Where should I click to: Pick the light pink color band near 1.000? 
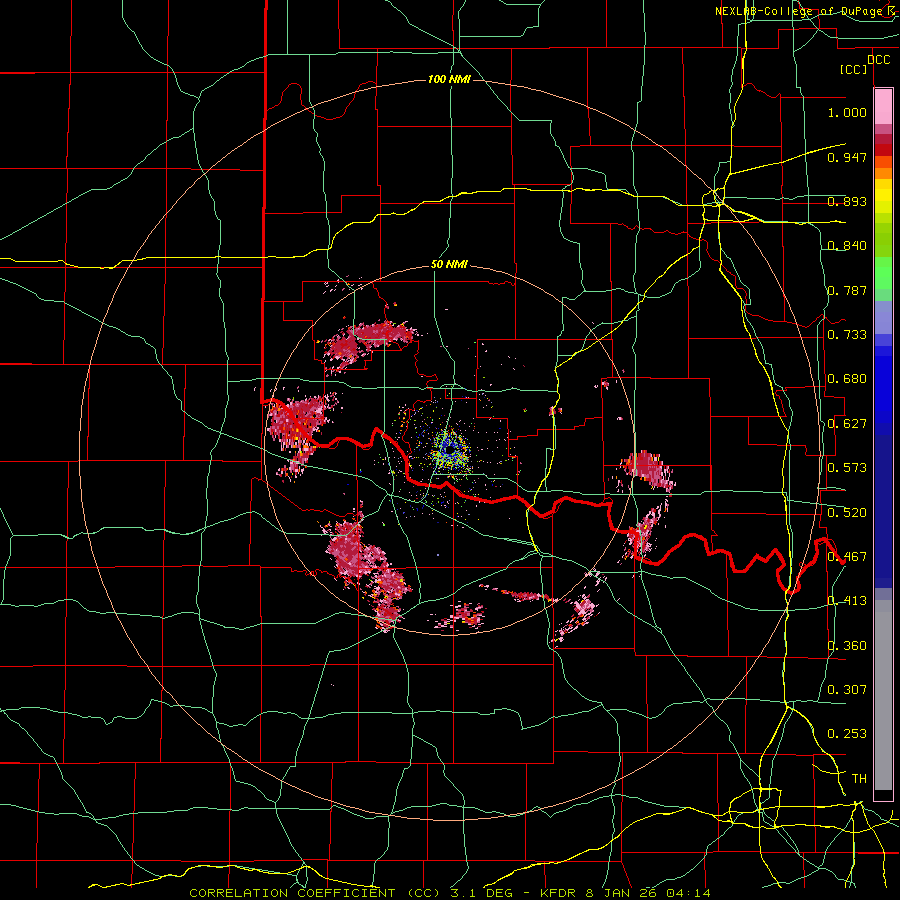883,107
